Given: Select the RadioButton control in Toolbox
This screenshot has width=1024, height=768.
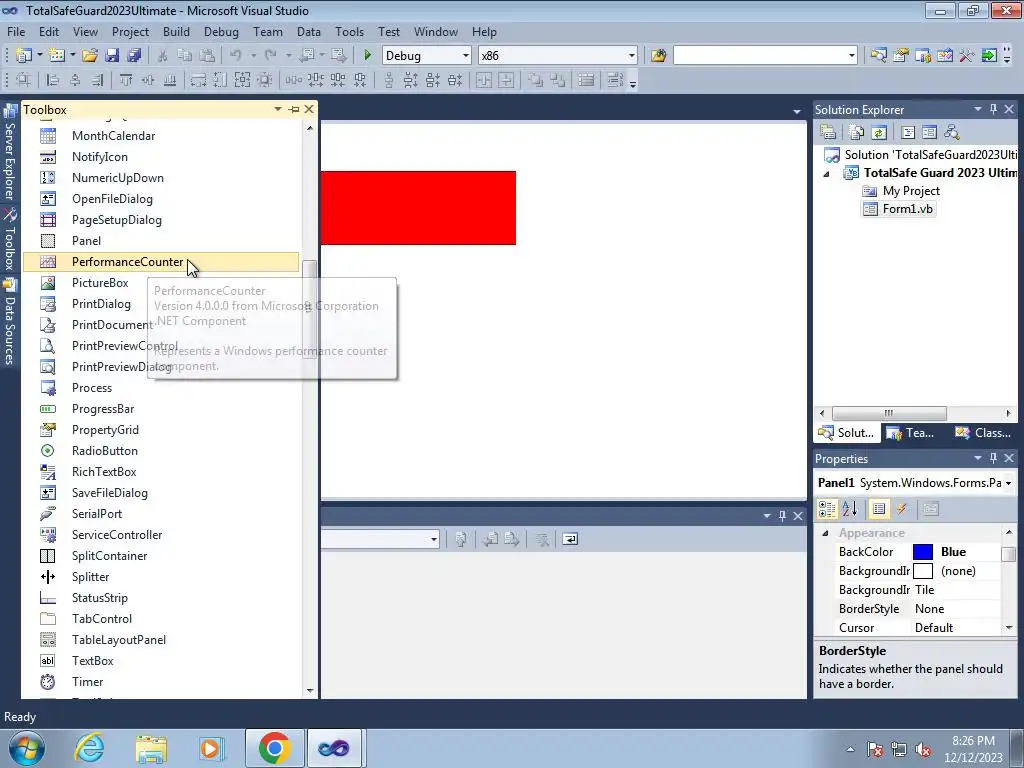Looking at the screenshot, I should click(161, 451).
